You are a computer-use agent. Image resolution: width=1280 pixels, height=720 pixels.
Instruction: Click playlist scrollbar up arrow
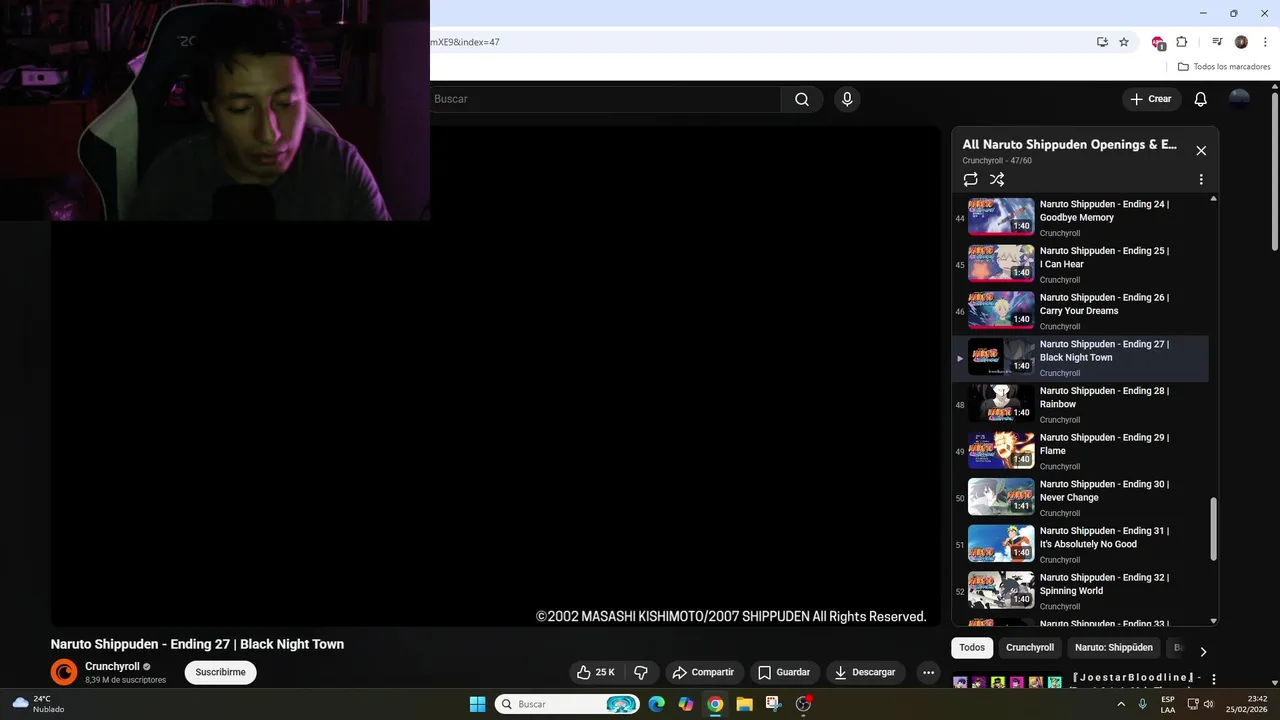[x=1214, y=199]
